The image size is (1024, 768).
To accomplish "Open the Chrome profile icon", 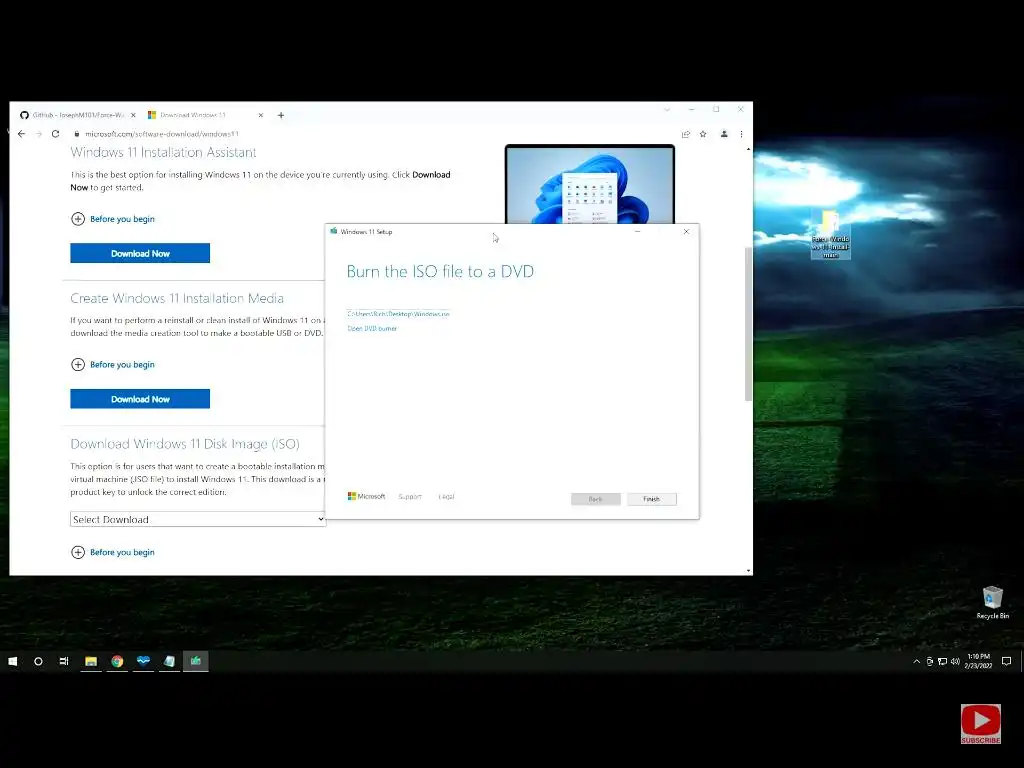I will [724, 134].
